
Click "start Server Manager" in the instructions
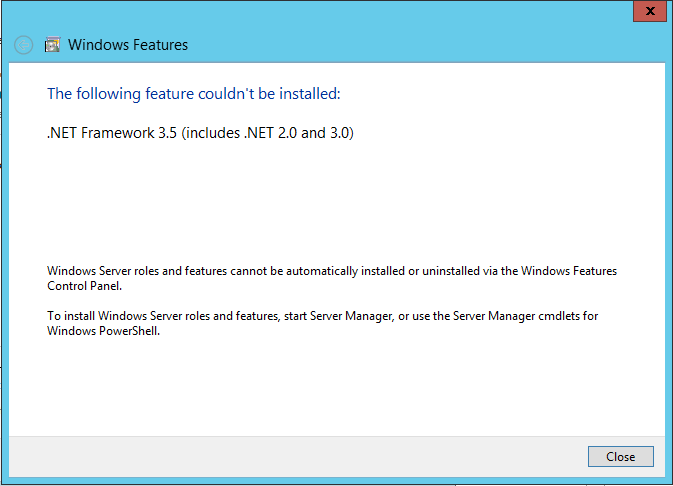point(338,316)
